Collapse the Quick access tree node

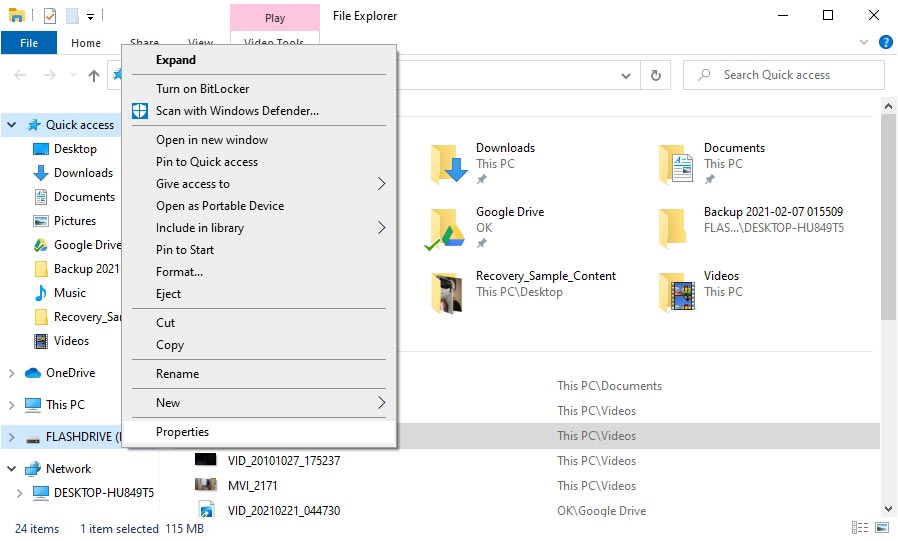11,124
